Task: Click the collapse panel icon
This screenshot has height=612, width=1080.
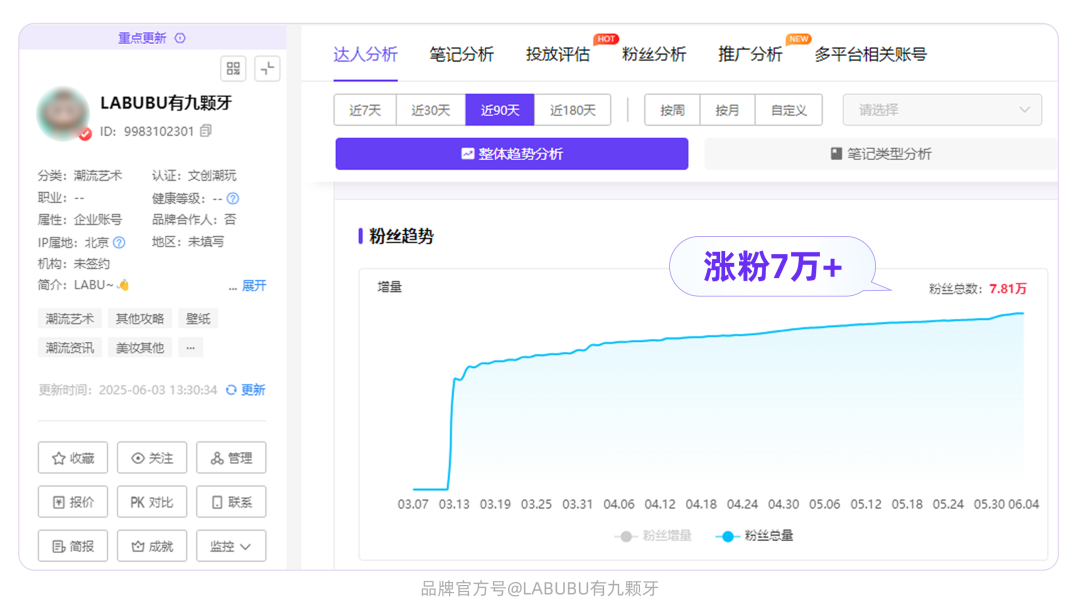Action: coord(267,68)
